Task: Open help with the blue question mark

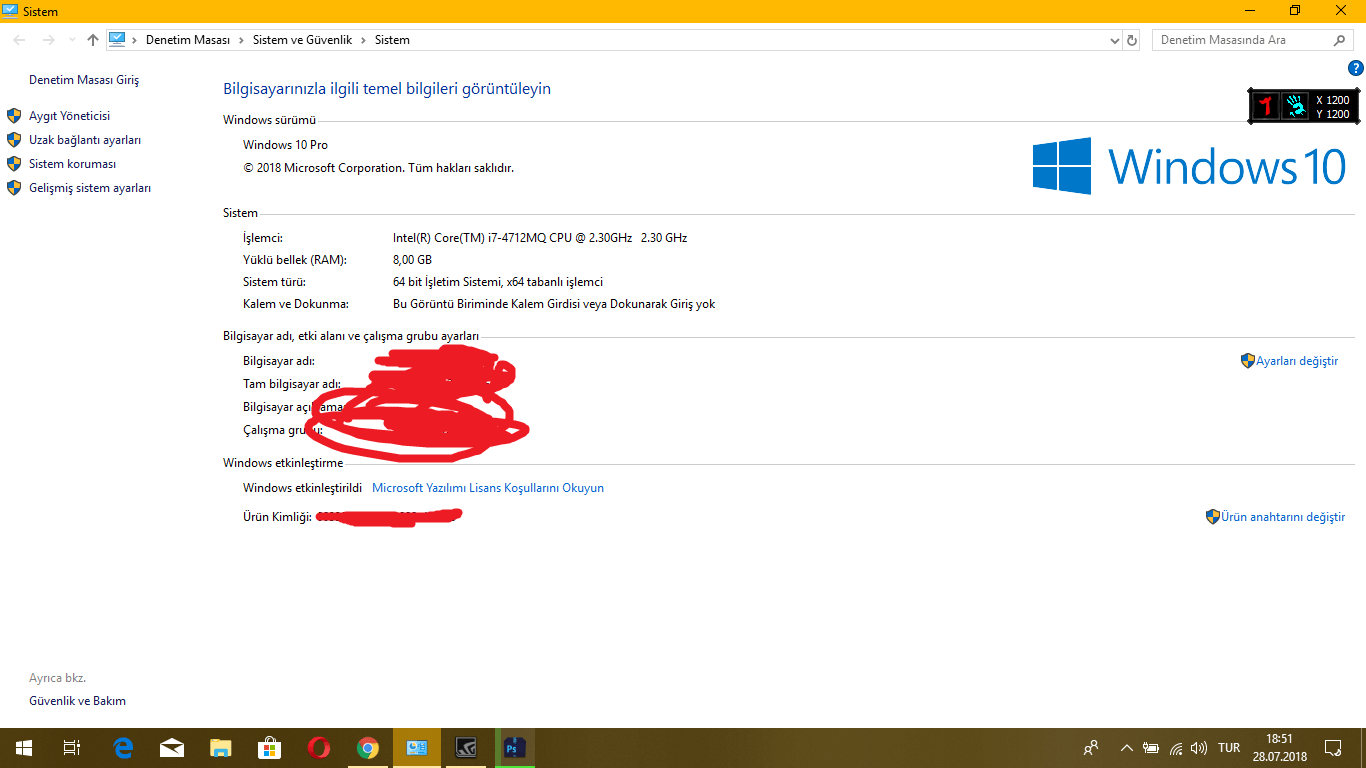Action: pyautogui.click(x=1356, y=68)
